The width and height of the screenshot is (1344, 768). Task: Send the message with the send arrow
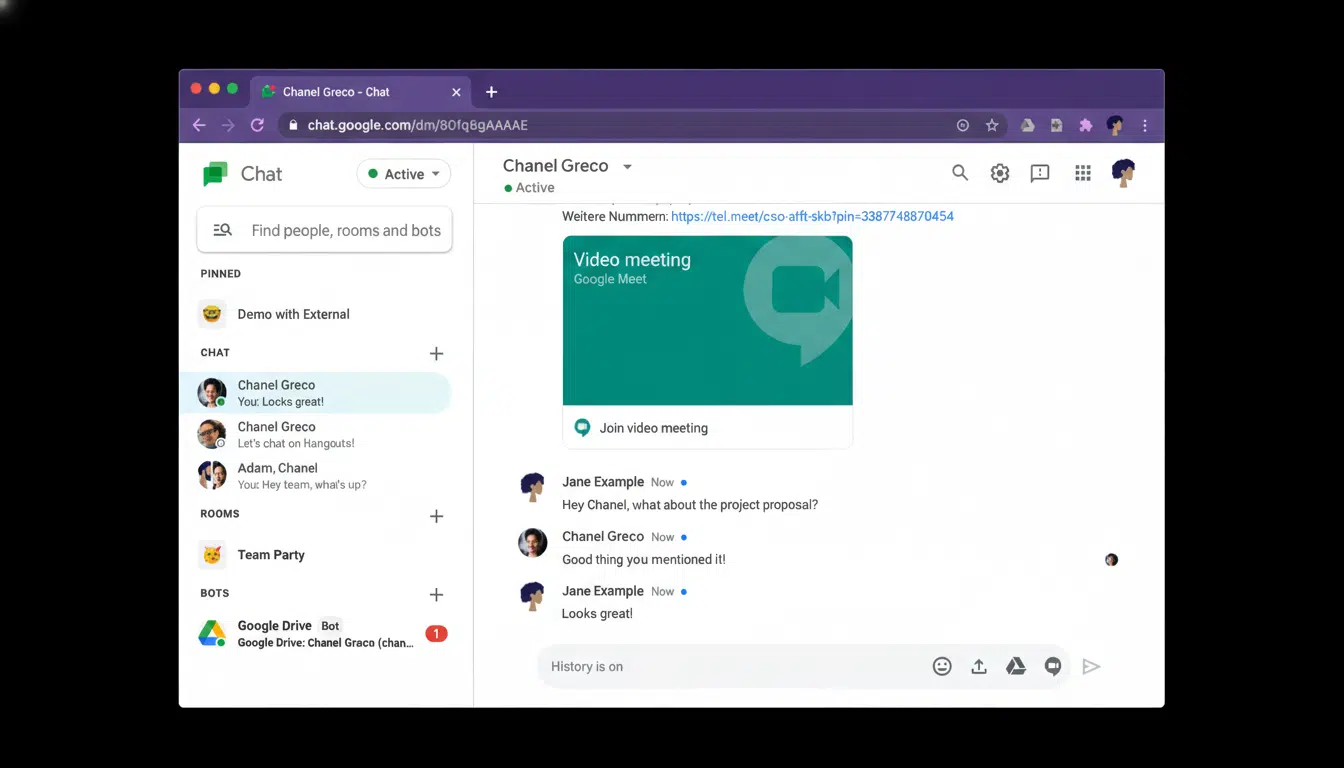point(1091,666)
